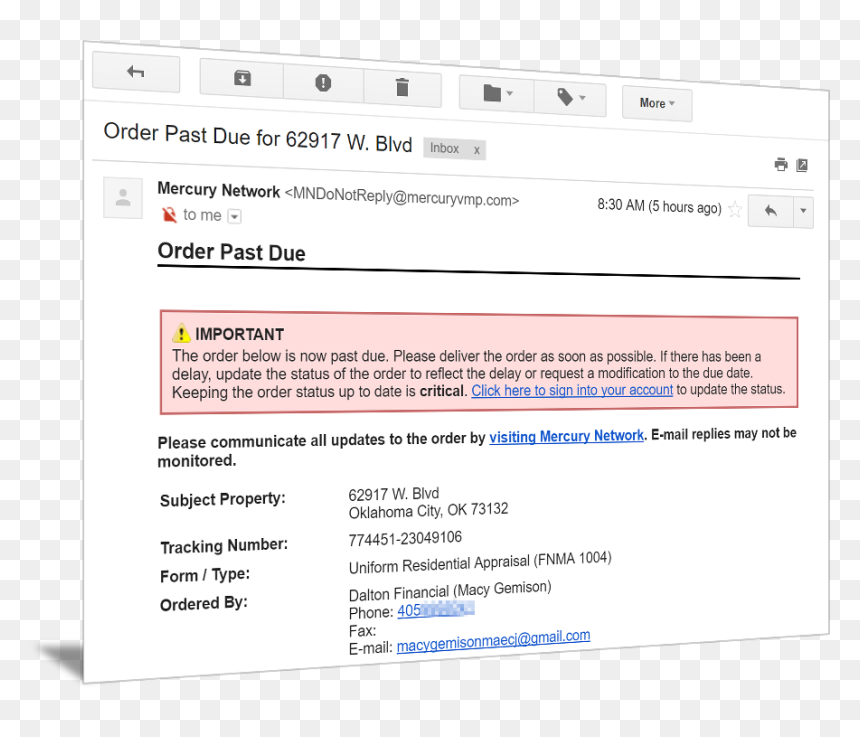860x737 pixels.
Task: Click the back arrow toolbar button
Action: (136, 72)
